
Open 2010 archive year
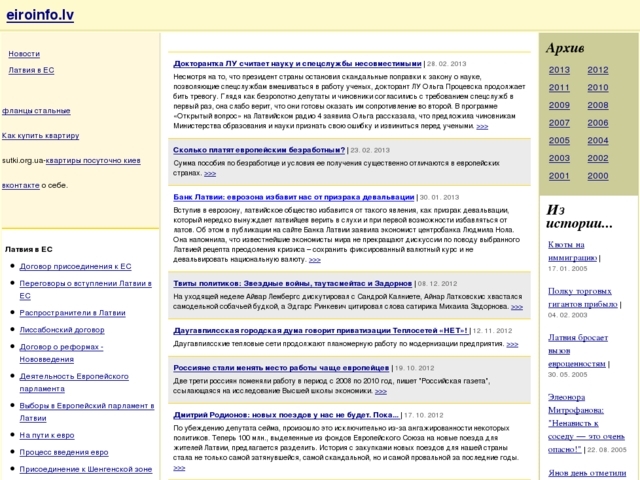(x=598, y=88)
